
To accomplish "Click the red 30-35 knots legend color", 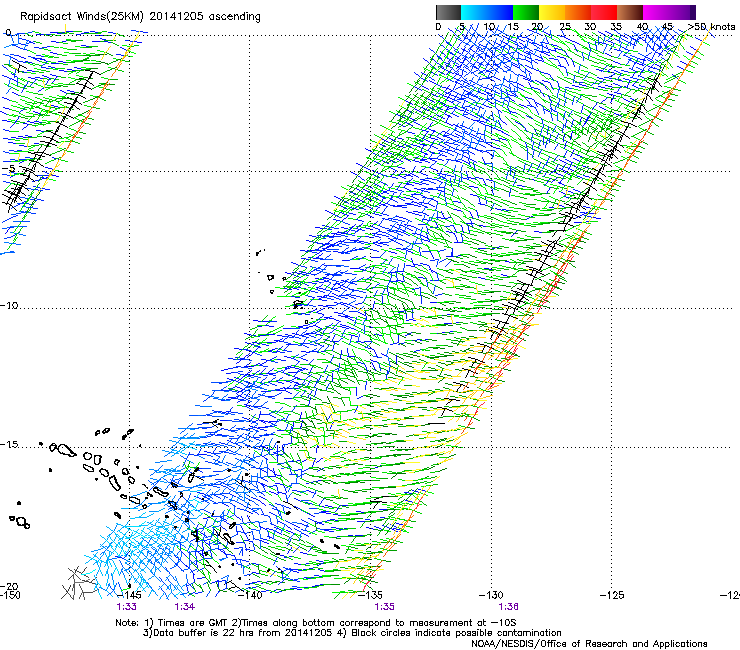I will [604, 12].
